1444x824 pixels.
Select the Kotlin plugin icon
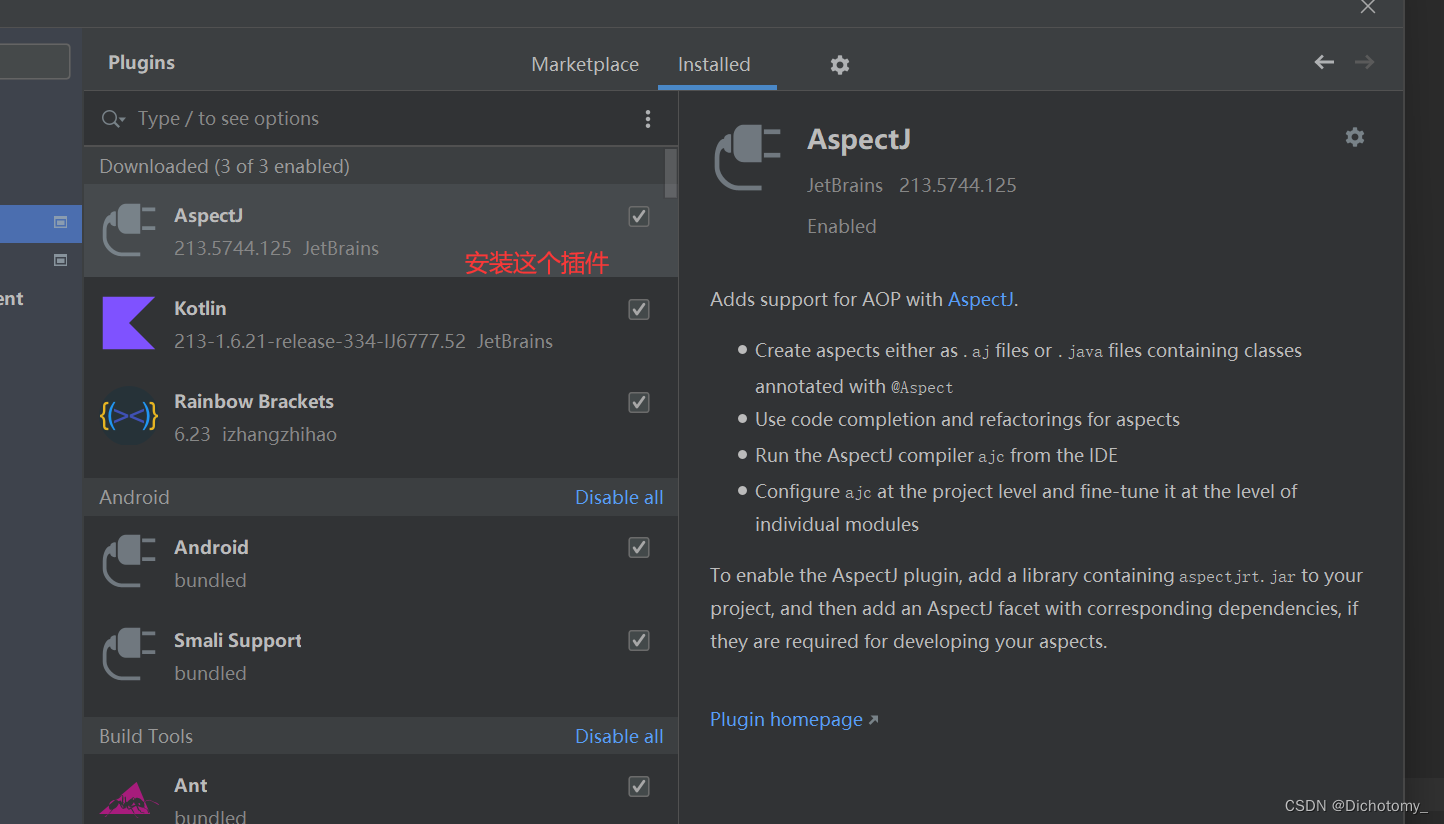click(128, 323)
